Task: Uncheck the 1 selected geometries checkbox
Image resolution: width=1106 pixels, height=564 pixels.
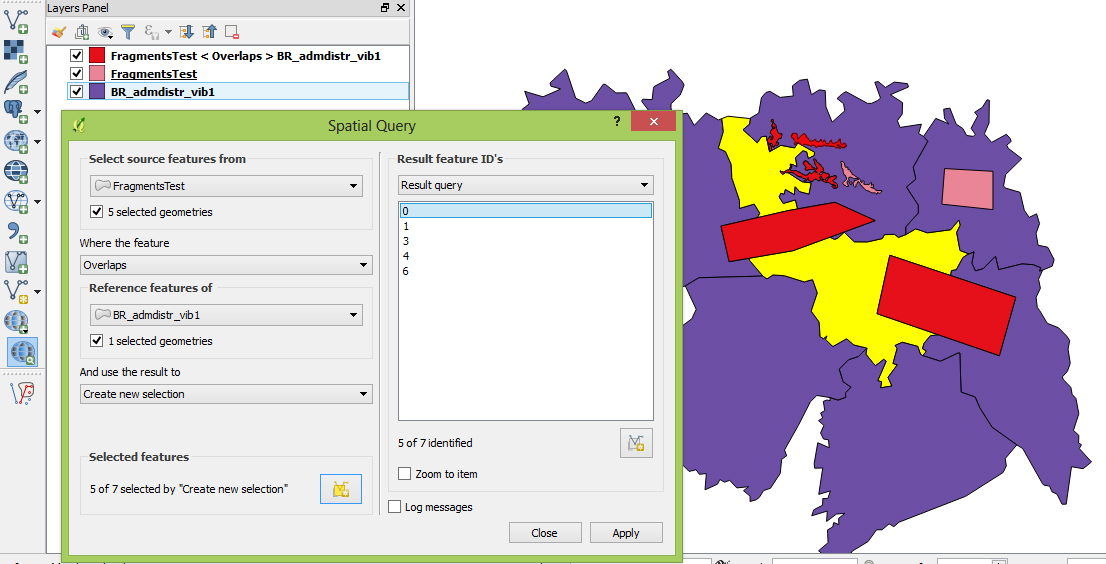Action: coord(97,341)
